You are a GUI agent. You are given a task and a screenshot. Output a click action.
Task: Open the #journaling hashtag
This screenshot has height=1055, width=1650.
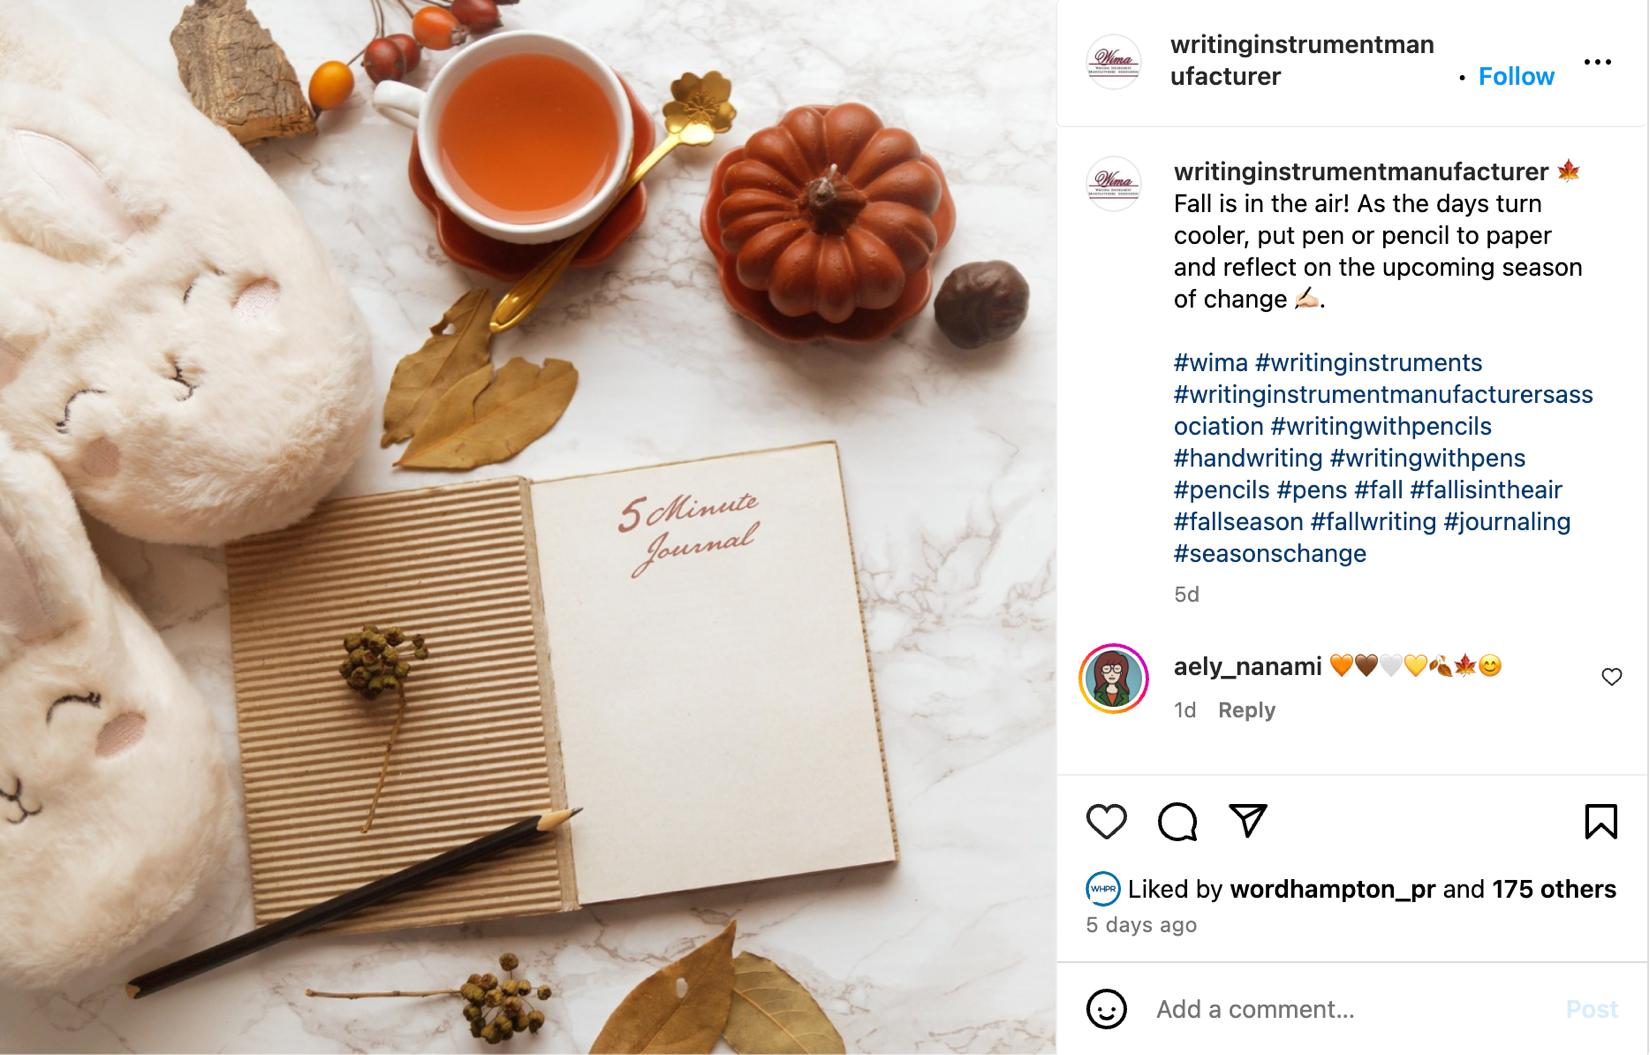1507,521
